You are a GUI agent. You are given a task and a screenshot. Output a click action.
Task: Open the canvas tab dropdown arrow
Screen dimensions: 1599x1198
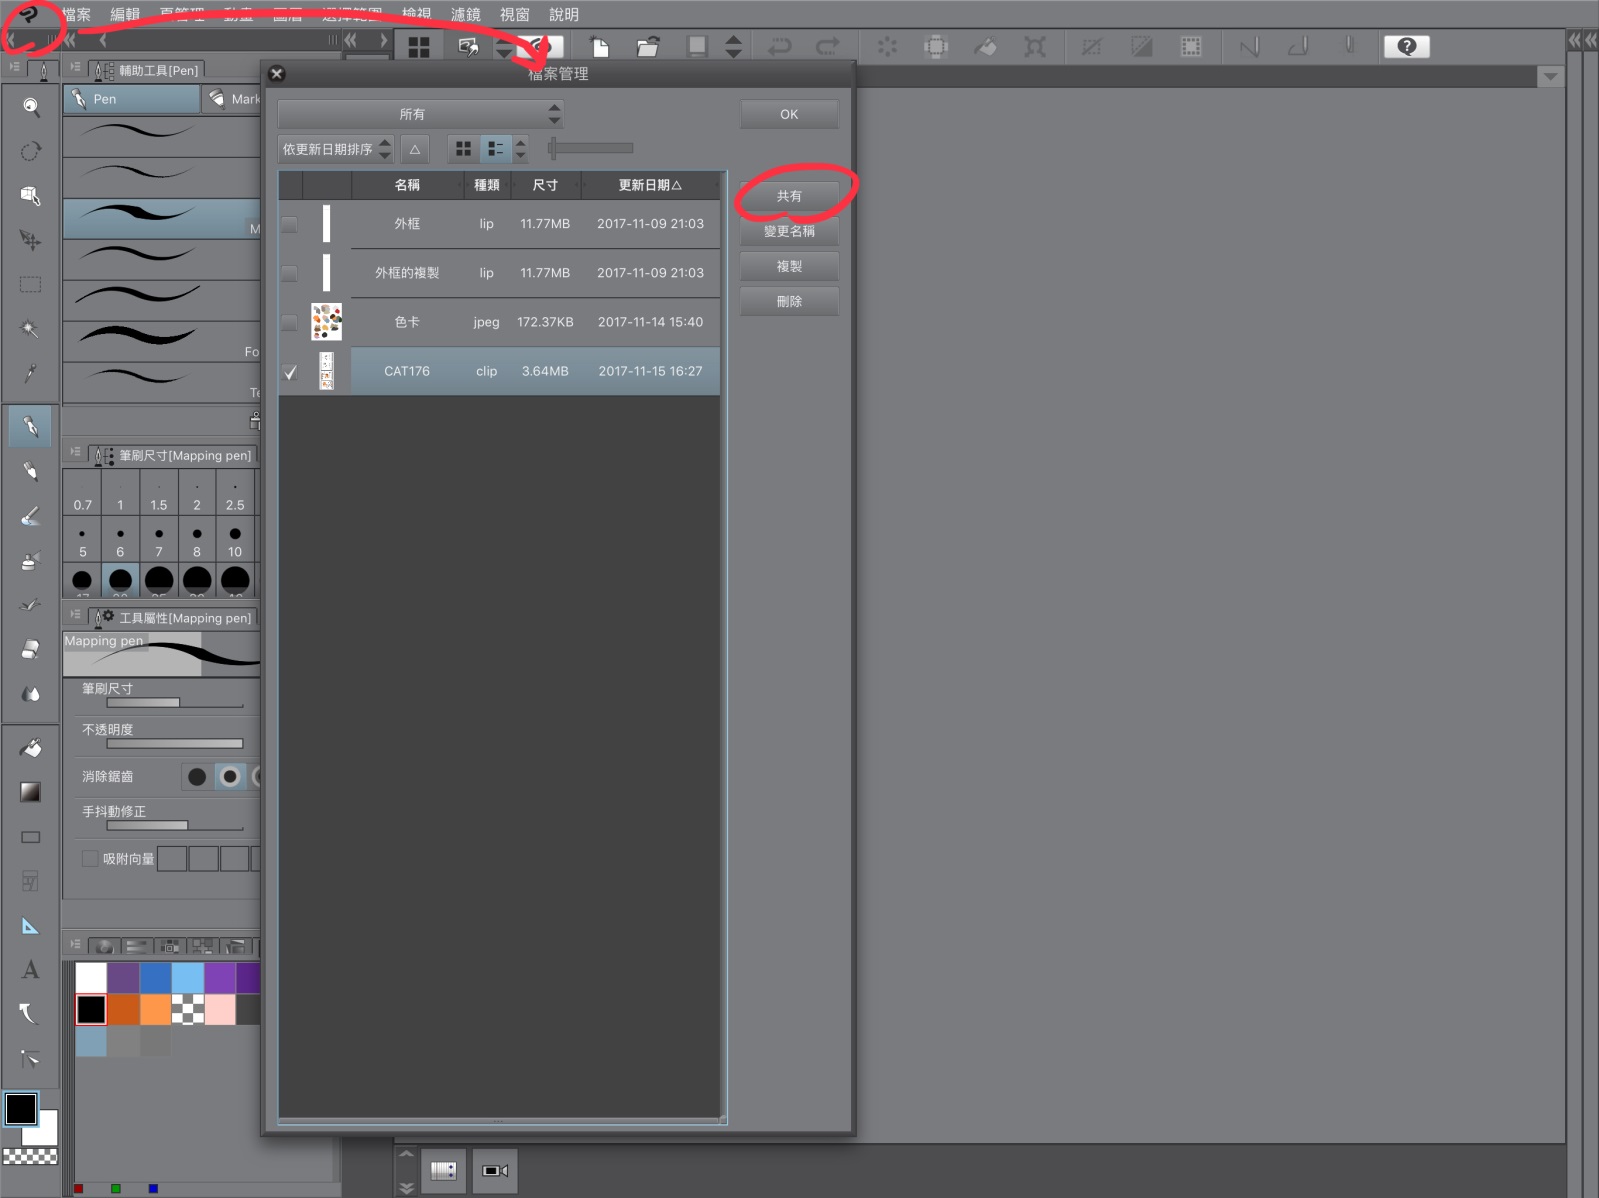(x=1550, y=77)
